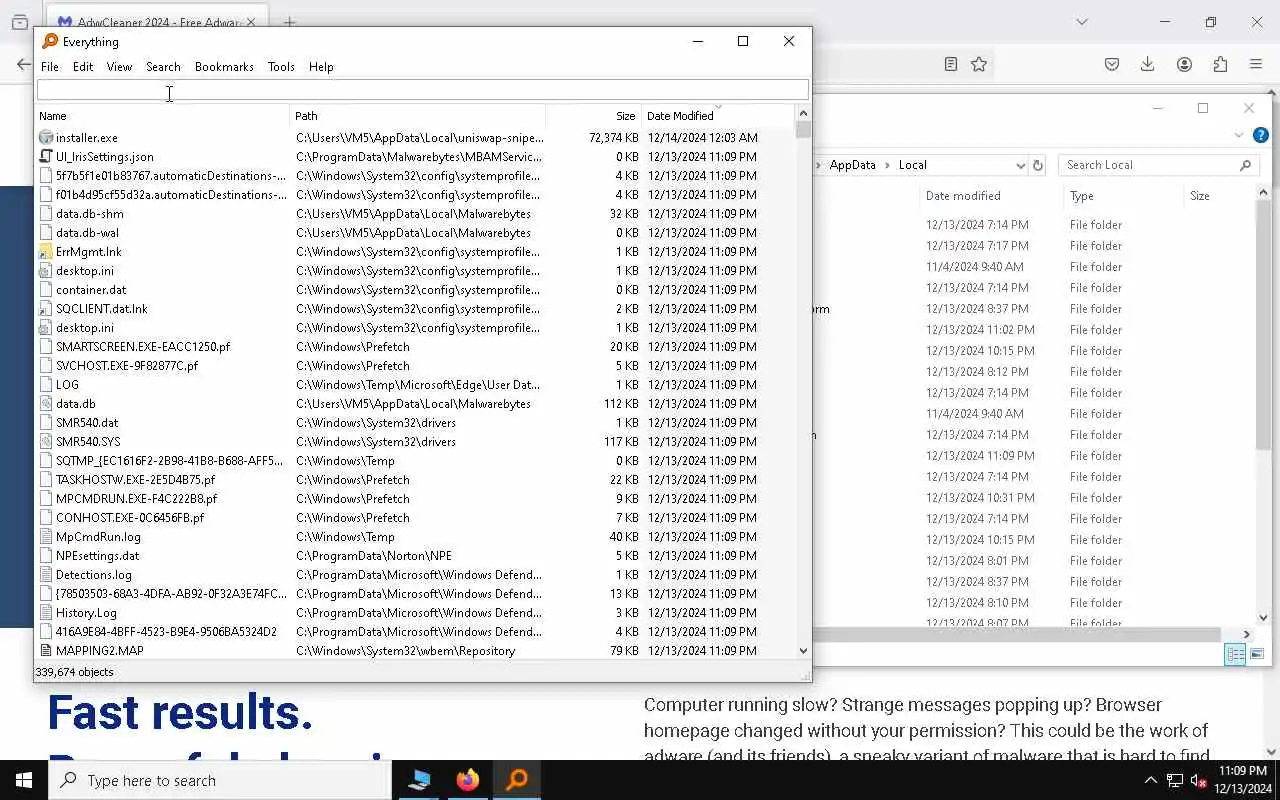Expand the File Explorer ribbon chevron

click(x=1239, y=135)
